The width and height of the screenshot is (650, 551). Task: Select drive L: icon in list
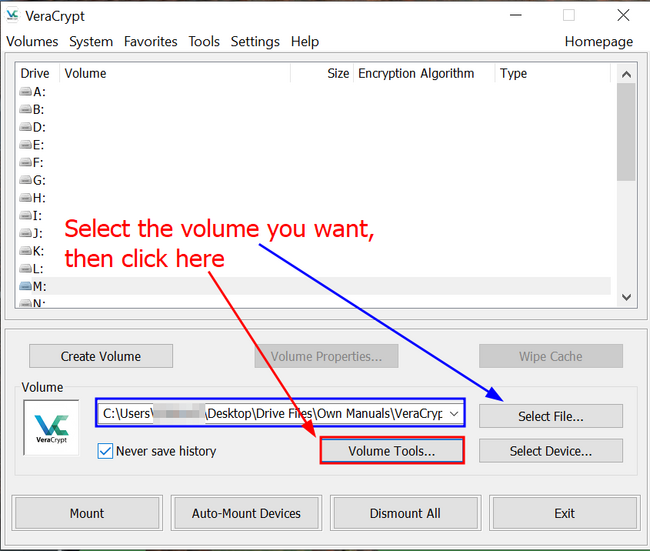coord(26,269)
